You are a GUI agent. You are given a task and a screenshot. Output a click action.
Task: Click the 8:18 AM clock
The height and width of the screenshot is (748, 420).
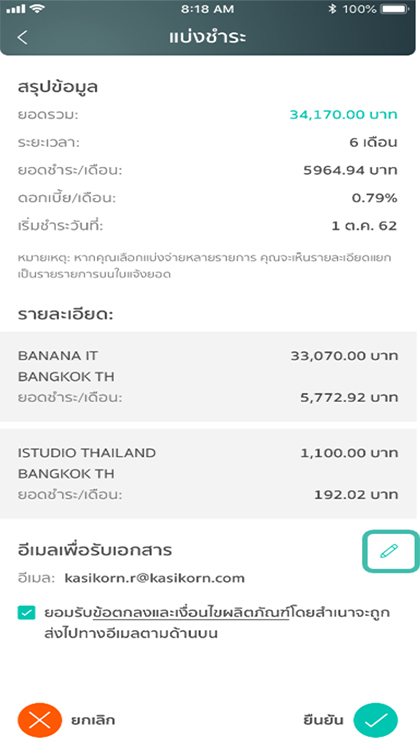point(208,9)
